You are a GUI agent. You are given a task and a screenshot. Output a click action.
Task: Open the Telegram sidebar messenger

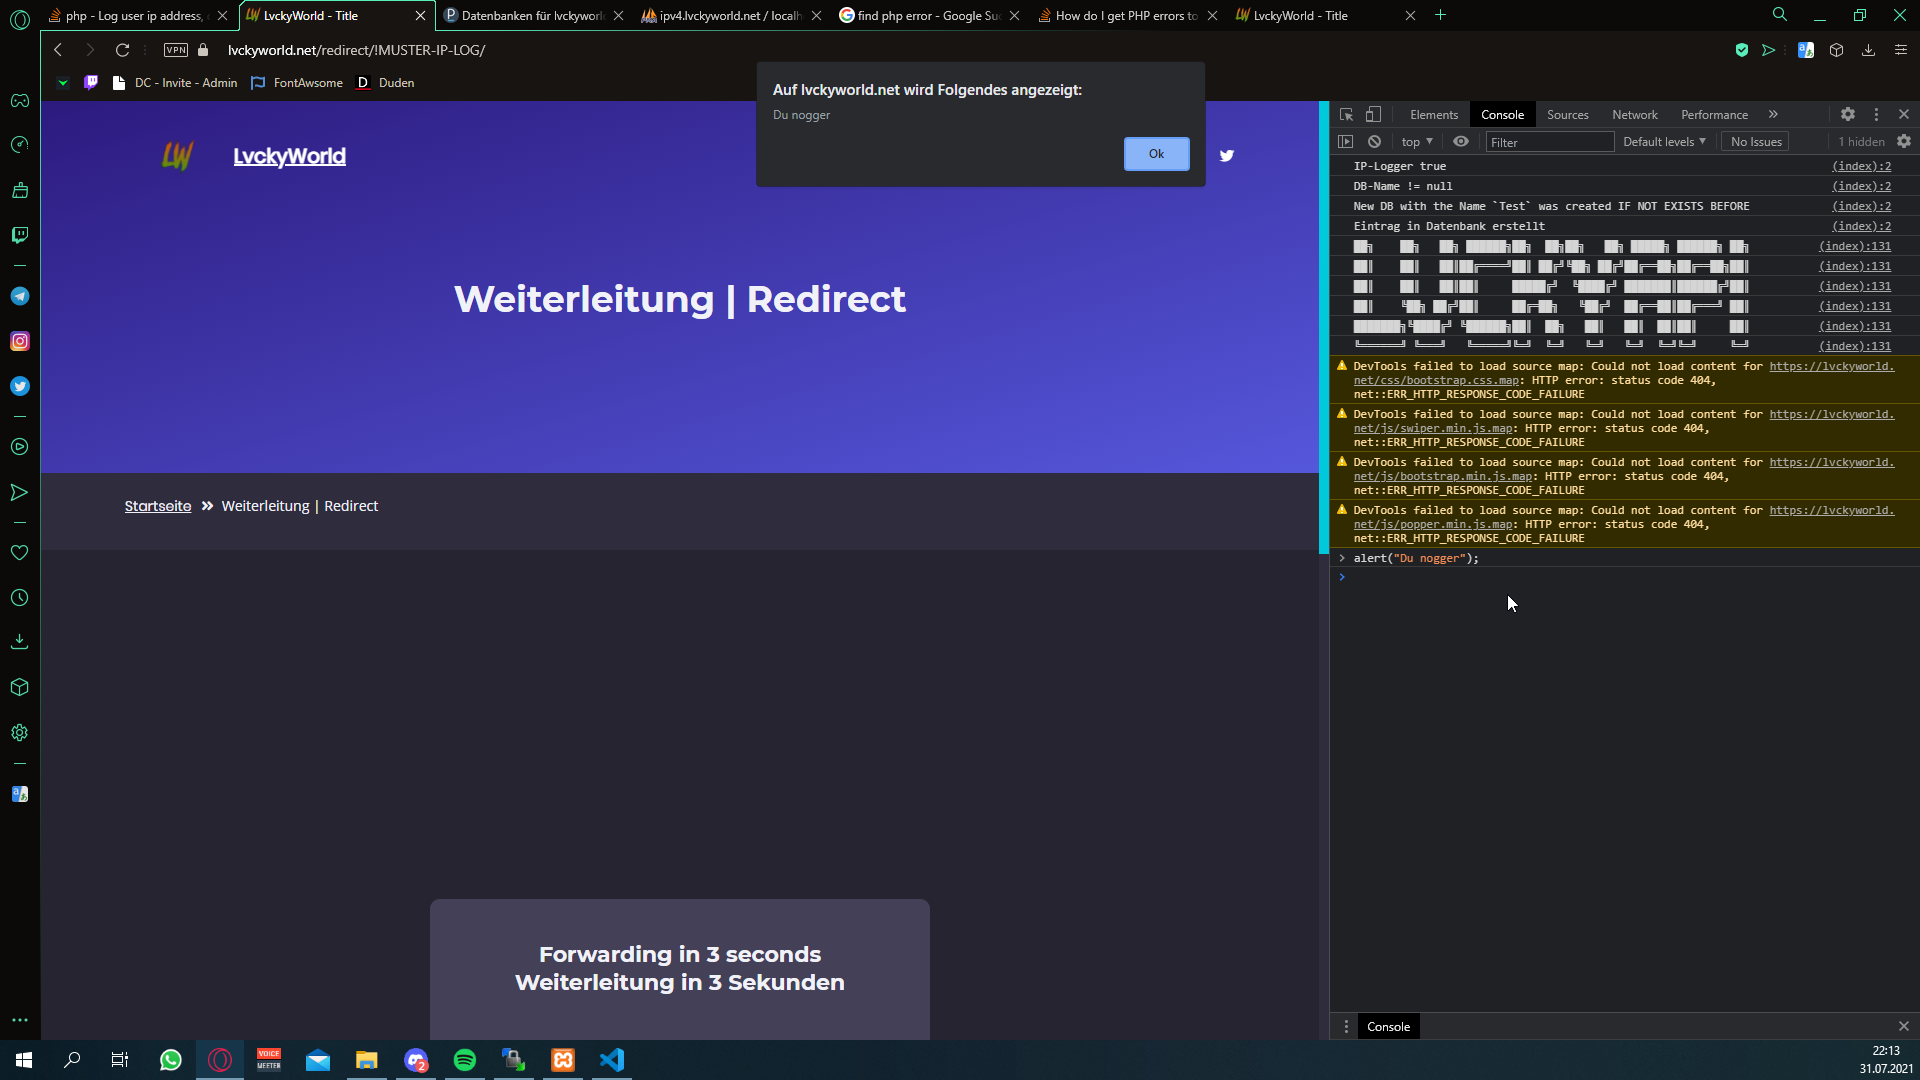pos(20,296)
